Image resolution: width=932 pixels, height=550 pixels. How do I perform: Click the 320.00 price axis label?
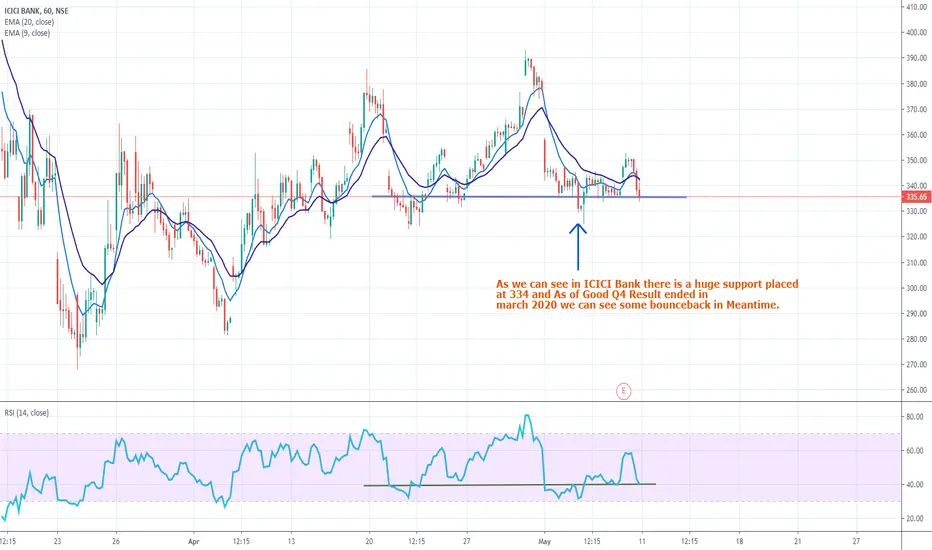tap(916, 237)
